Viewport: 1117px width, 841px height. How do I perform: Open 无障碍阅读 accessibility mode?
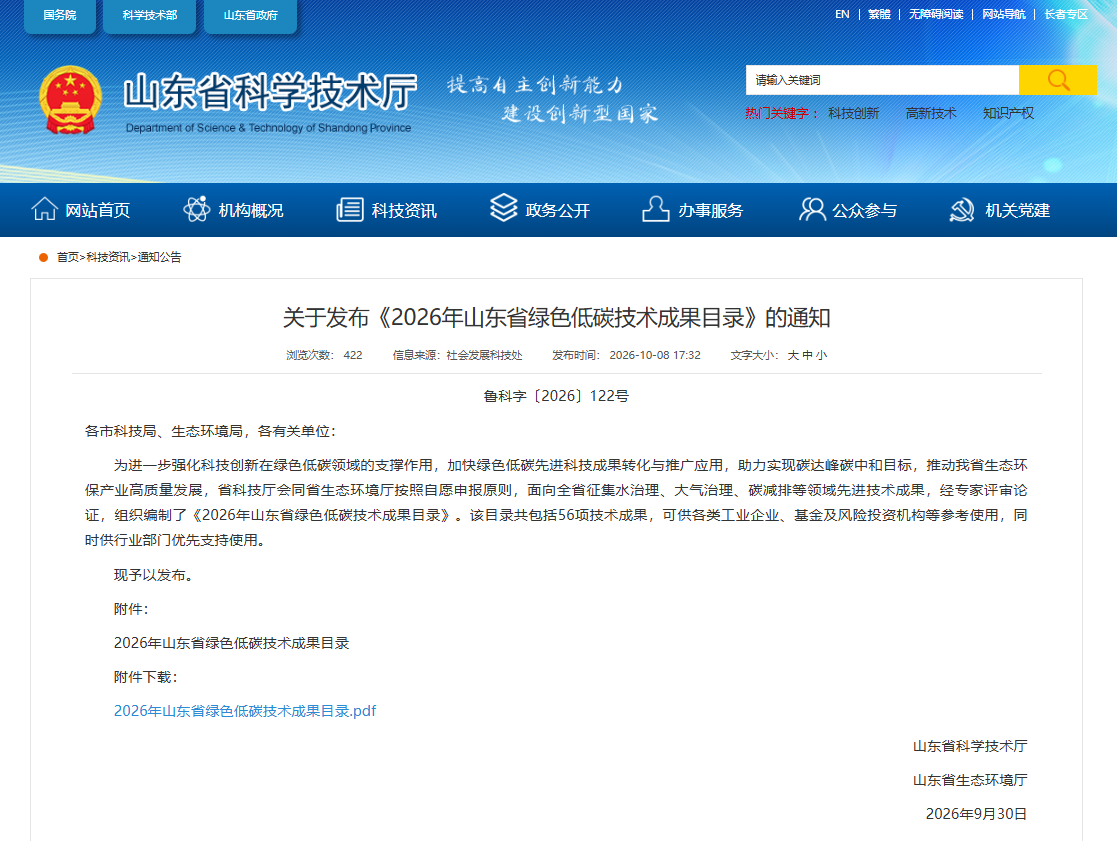tap(936, 14)
